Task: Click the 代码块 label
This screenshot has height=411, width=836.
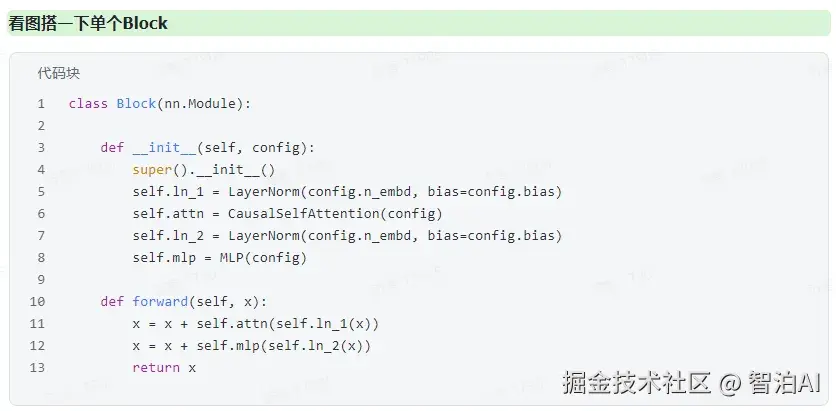Action: (59, 74)
